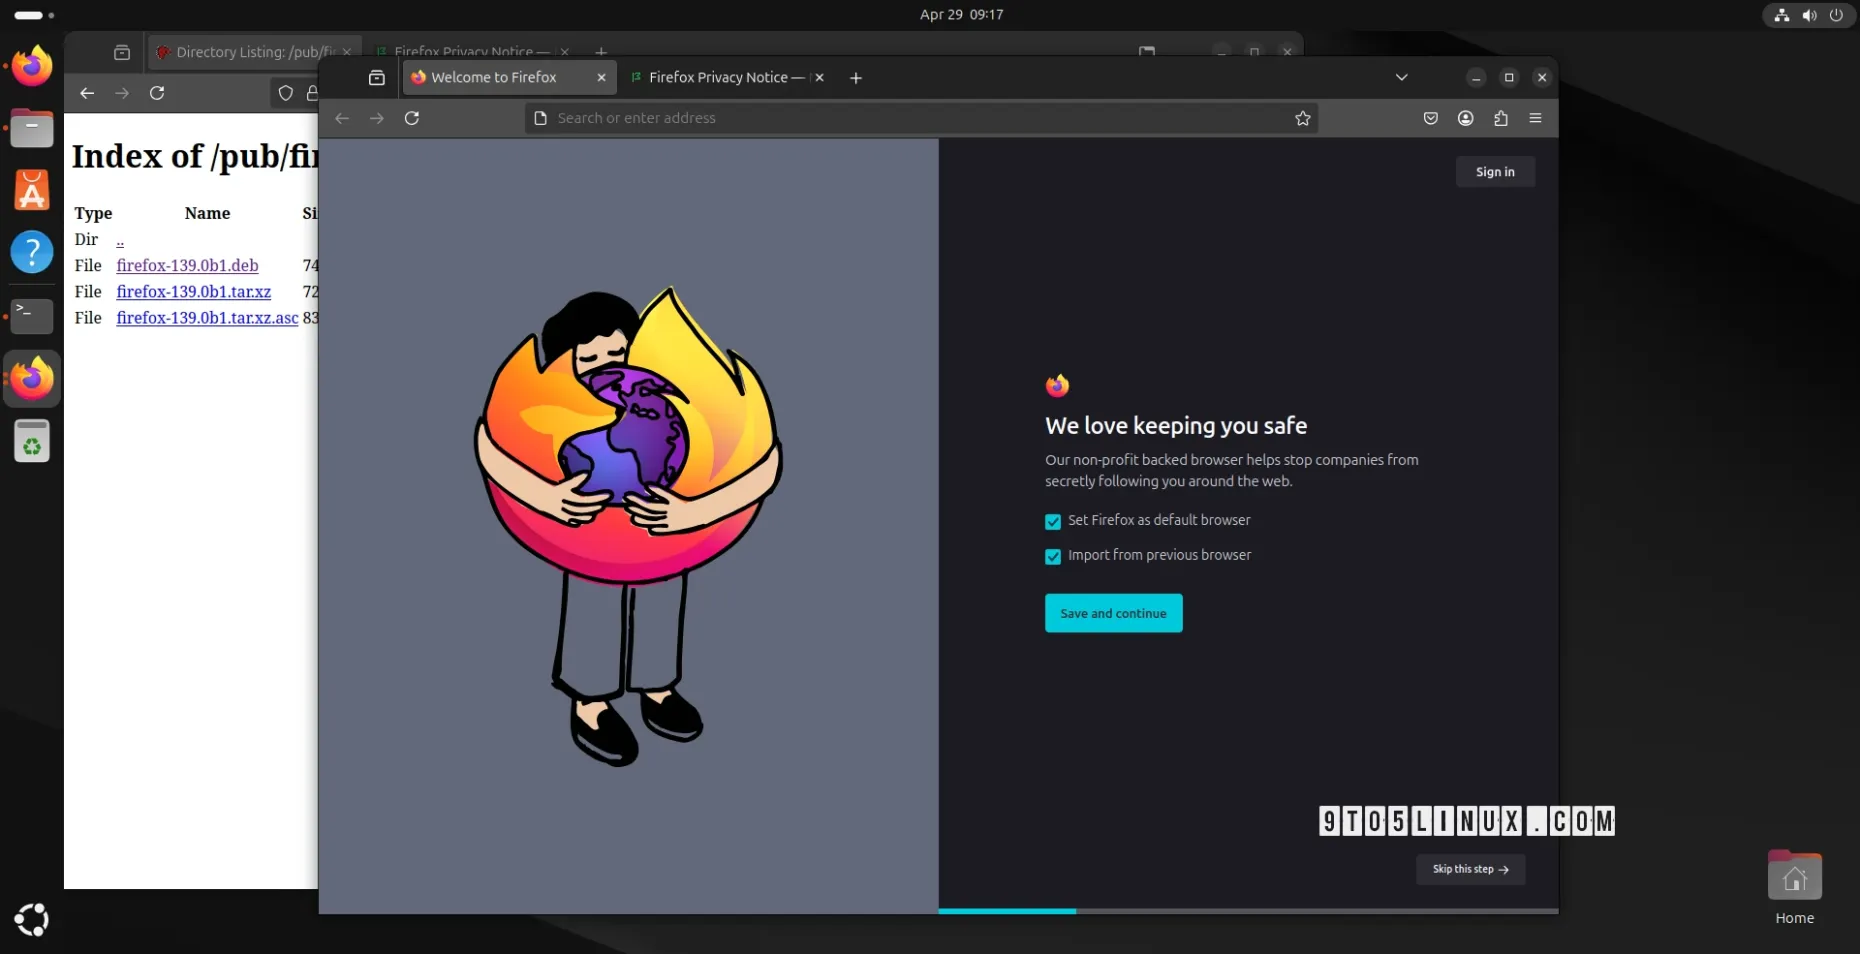Close the Directory Listing tab in the background window
Viewport: 1860px width, 954px height.
click(x=347, y=52)
